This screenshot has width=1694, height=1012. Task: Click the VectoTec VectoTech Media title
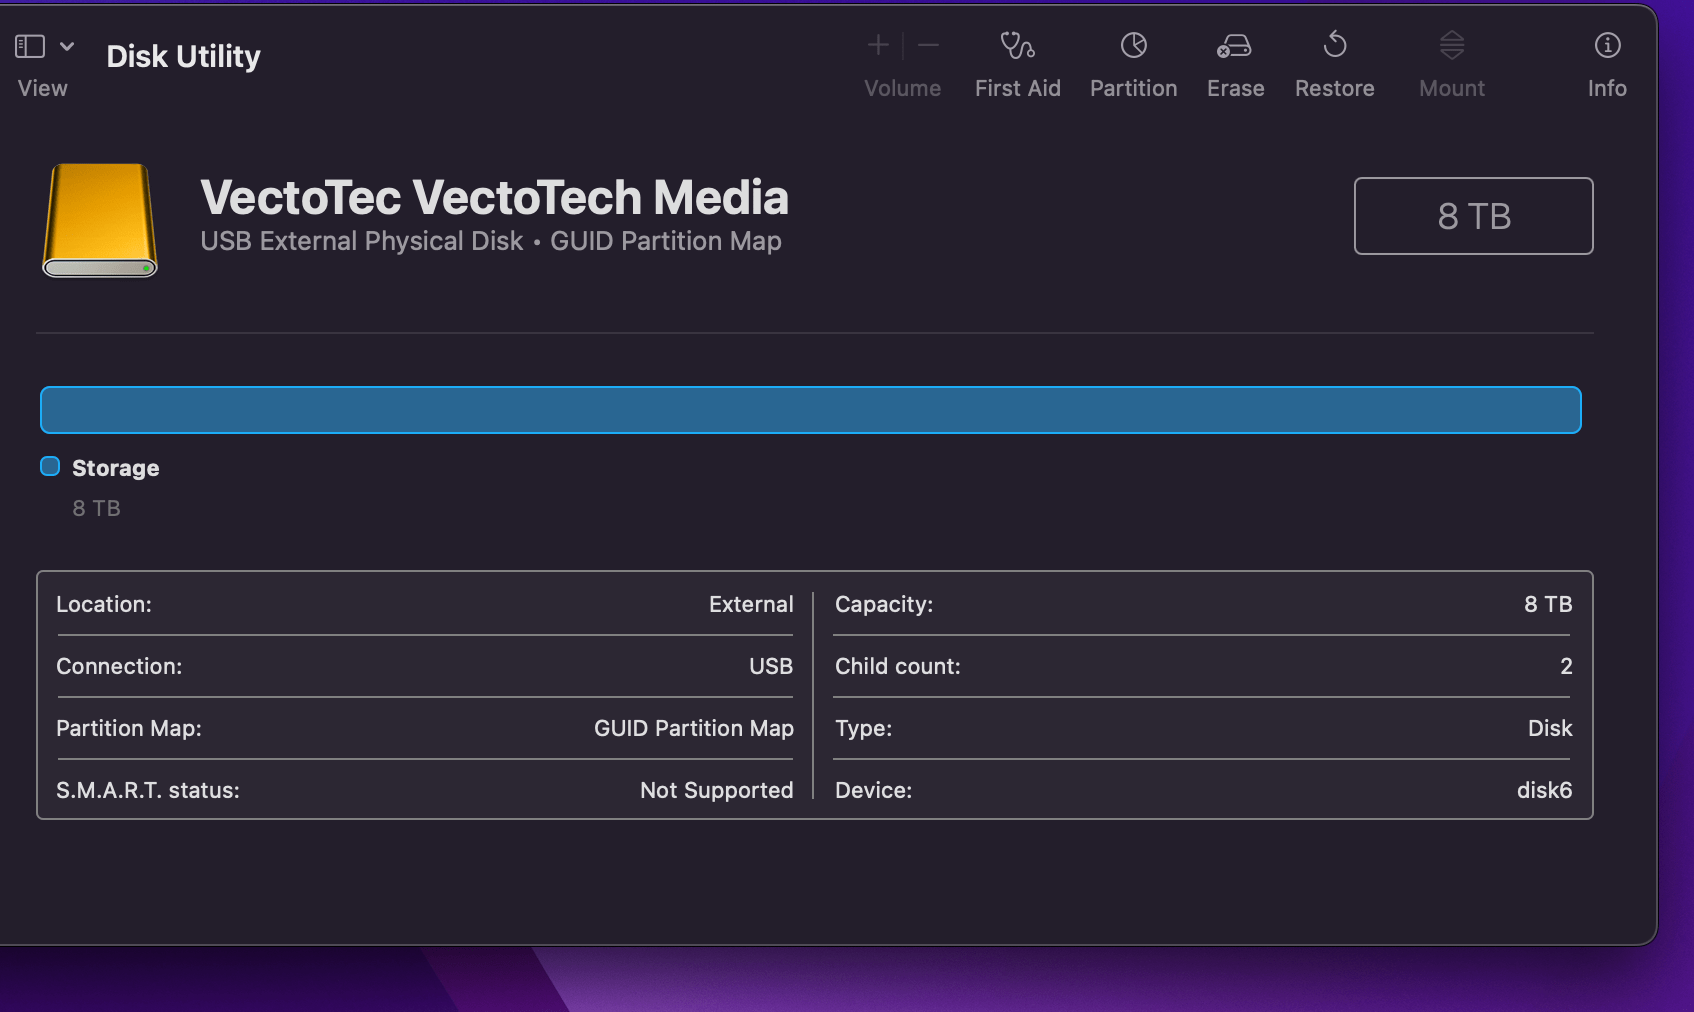tap(494, 197)
